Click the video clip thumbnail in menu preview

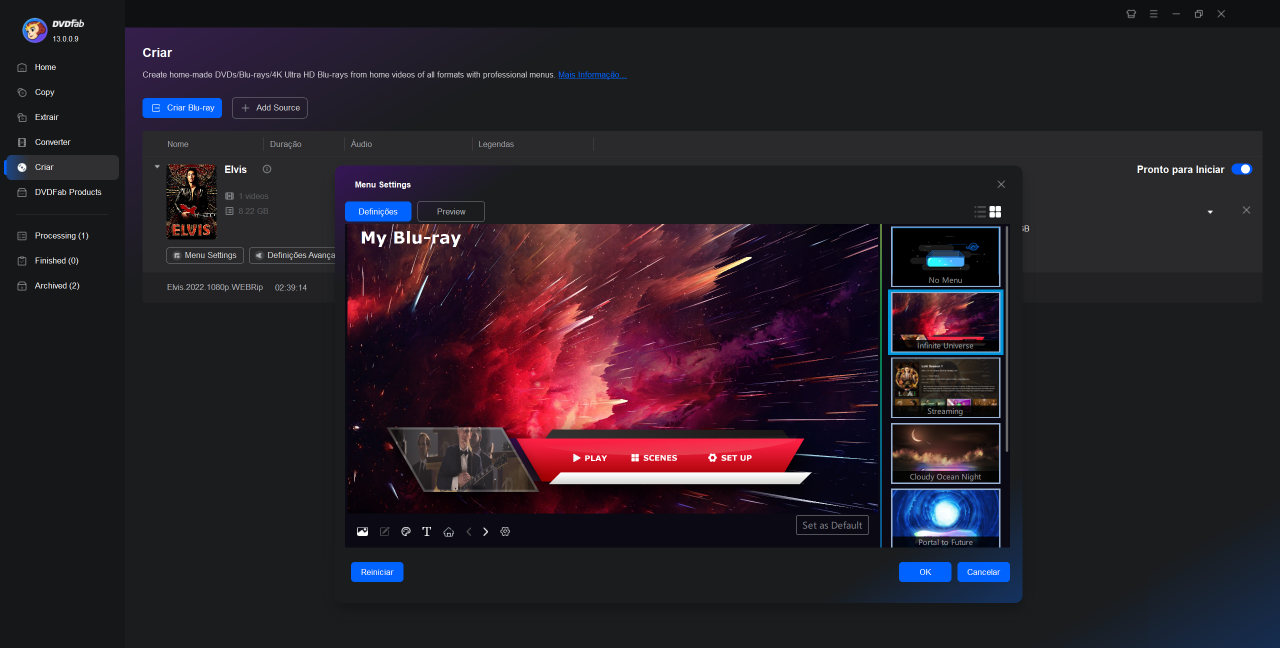click(x=462, y=459)
